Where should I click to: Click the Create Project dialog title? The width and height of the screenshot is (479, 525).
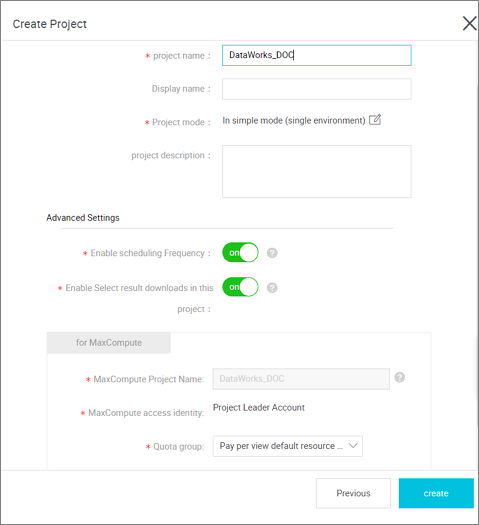click(50, 24)
